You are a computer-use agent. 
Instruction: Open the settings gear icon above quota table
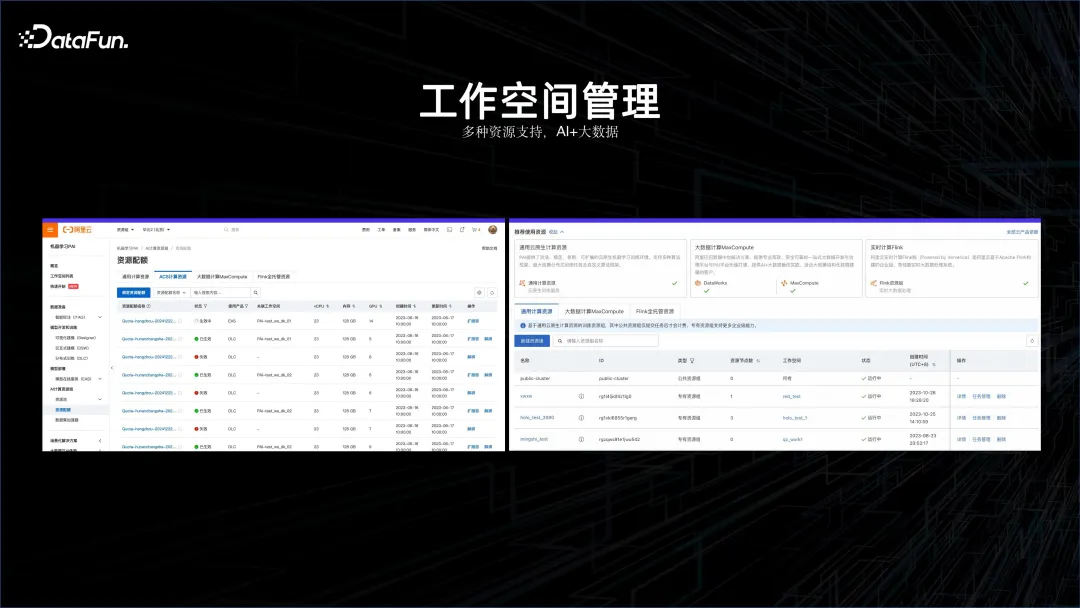point(479,290)
